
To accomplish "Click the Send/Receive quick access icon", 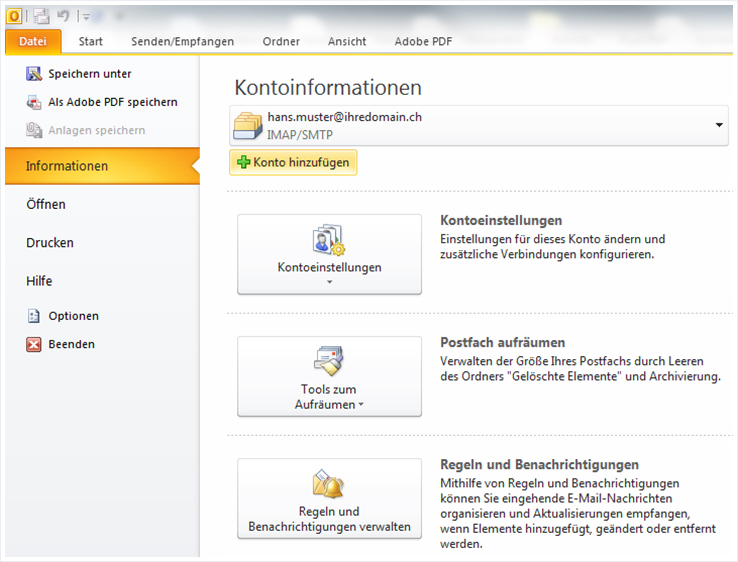I will coord(41,16).
